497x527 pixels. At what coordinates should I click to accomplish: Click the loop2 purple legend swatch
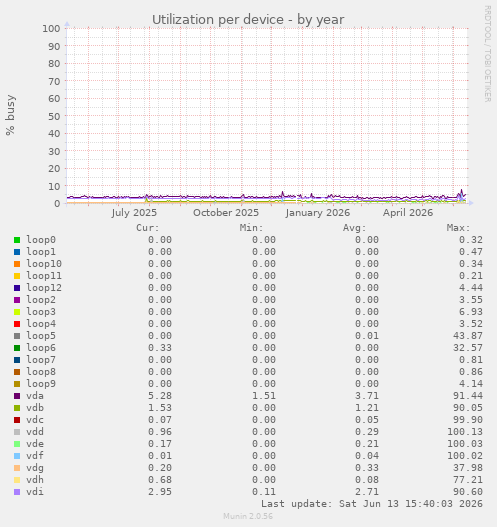(x=17, y=300)
